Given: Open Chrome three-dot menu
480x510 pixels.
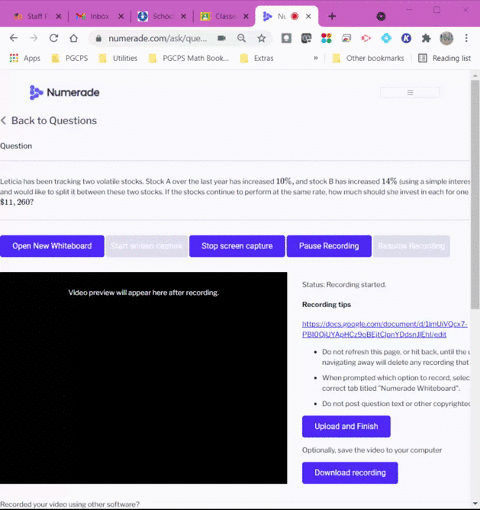Looking at the screenshot, I should click(466, 38).
